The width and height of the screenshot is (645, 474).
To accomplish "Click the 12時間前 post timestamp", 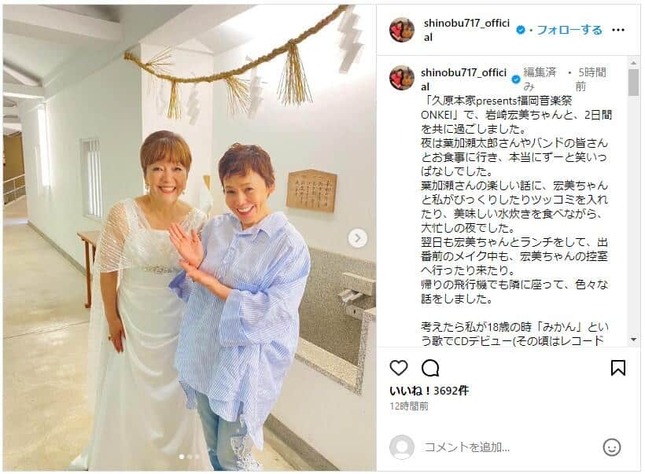I will (409, 407).
